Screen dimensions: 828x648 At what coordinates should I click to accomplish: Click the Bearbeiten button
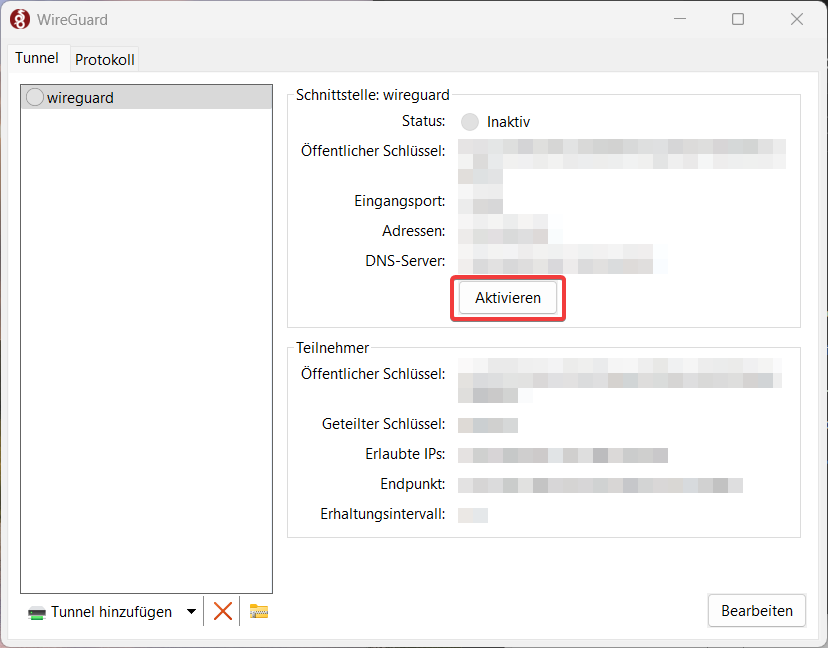pyautogui.click(x=757, y=611)
